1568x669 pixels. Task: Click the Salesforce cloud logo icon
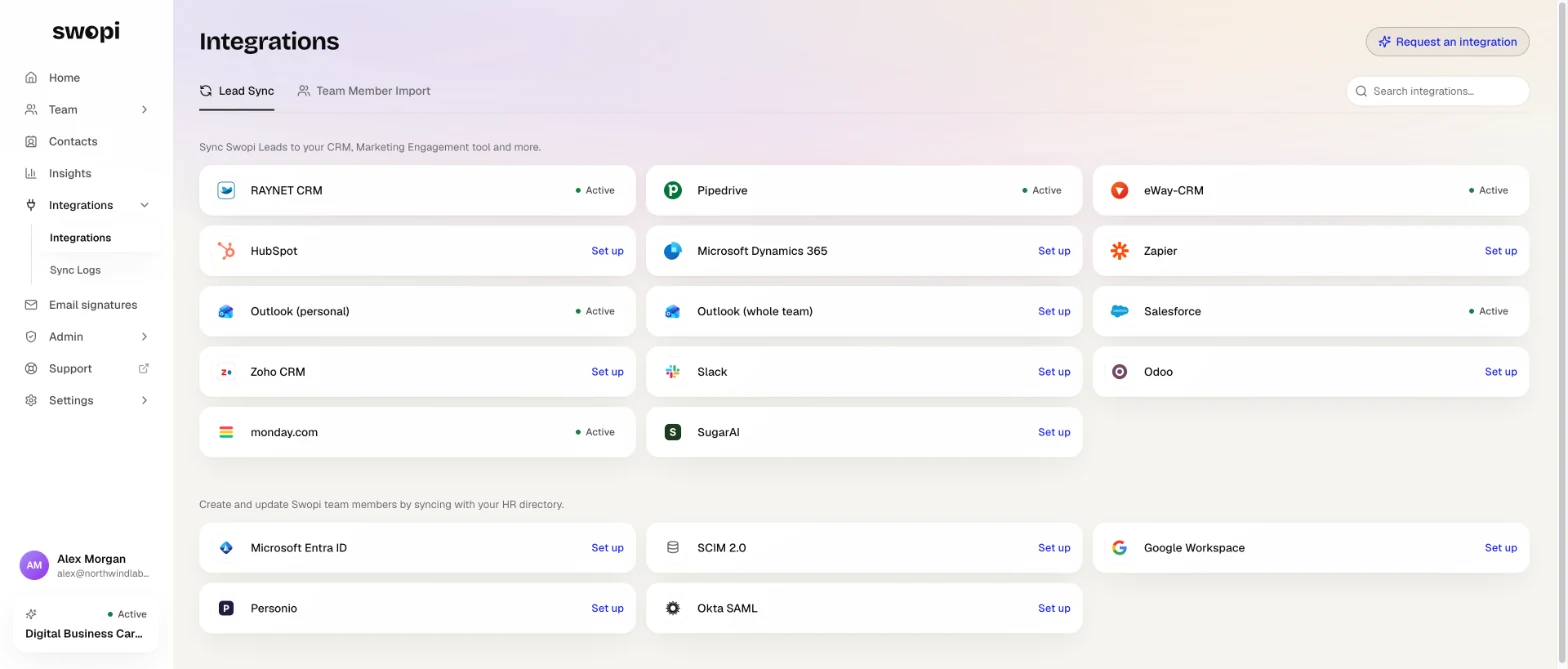click(x=1120, y=311)
